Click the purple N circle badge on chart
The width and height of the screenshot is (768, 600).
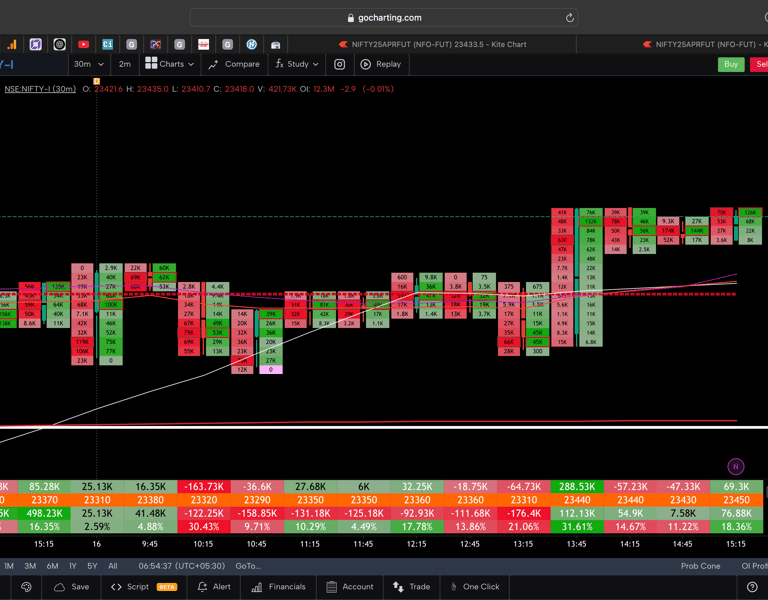pyautogui.click(x=736, y=467)
